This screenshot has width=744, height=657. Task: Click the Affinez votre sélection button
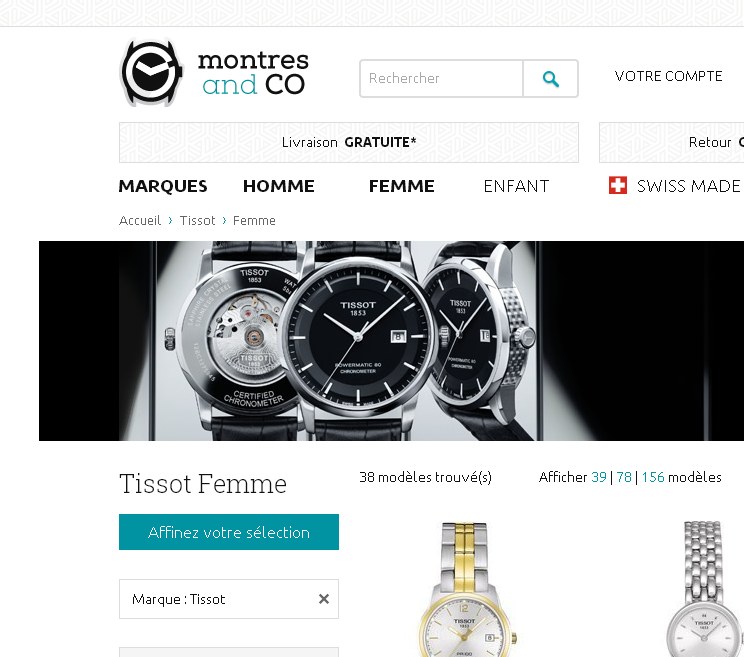click(x=229, y=532)
